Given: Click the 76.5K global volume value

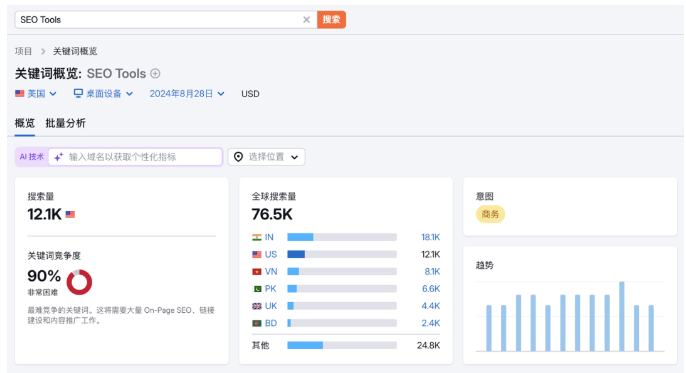Looking at the screenshot, I should [272, 214].
